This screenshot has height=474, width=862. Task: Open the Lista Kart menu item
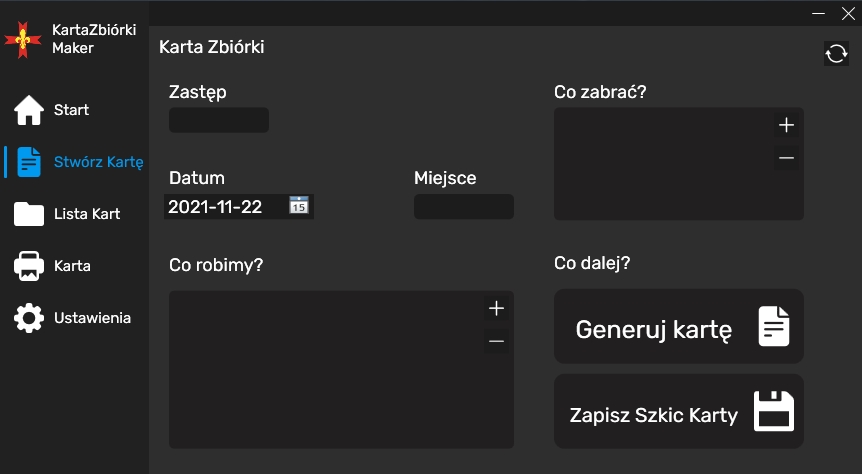86,214
